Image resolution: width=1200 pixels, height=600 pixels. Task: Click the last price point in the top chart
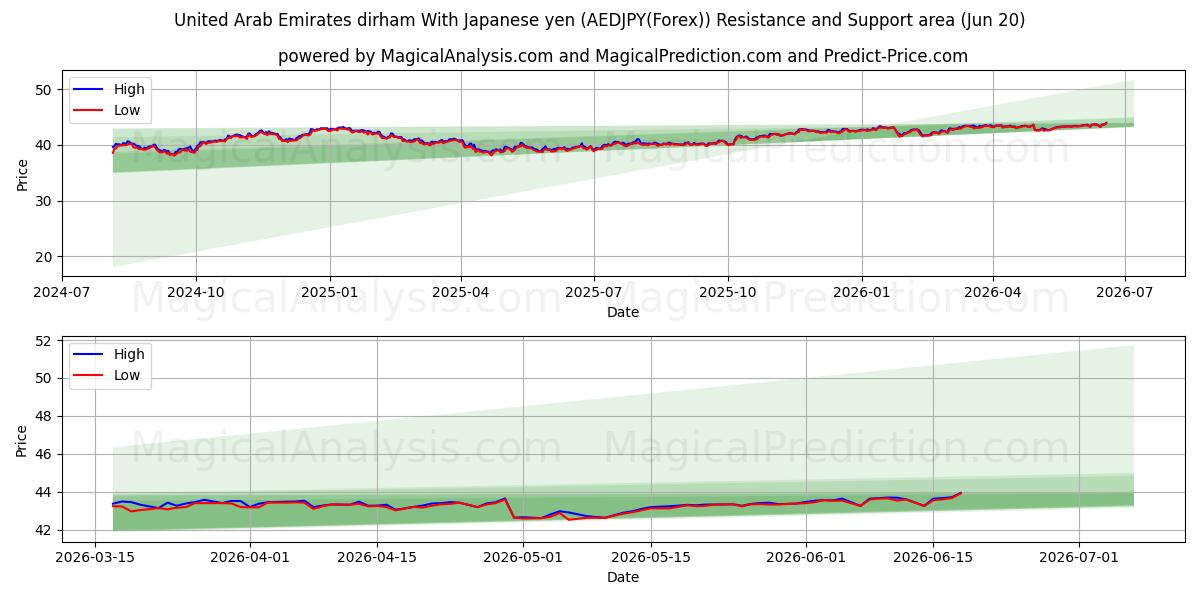(1106, 123)
